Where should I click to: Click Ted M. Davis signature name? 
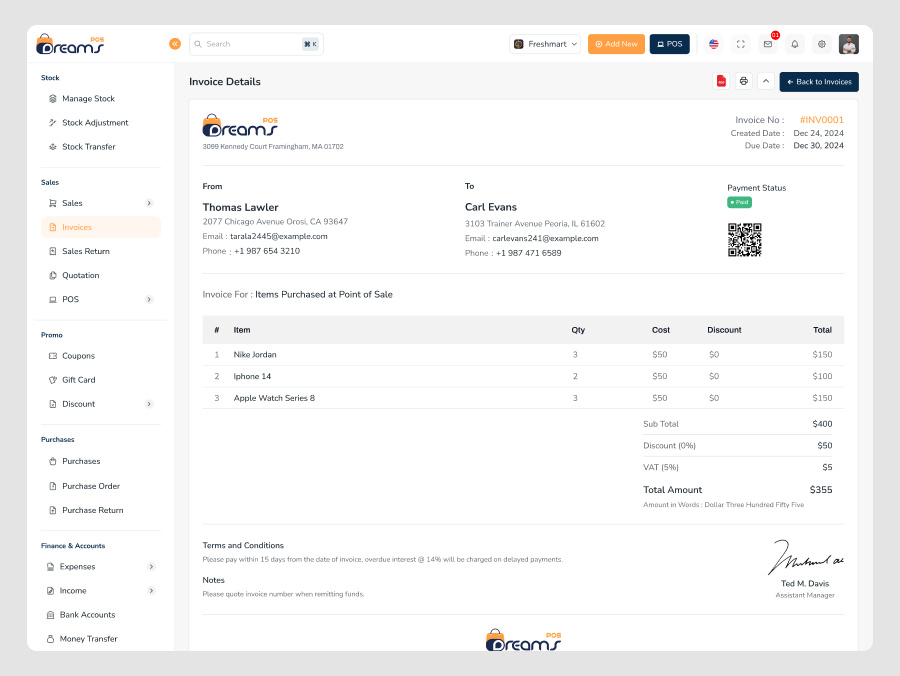coord(805,584)
